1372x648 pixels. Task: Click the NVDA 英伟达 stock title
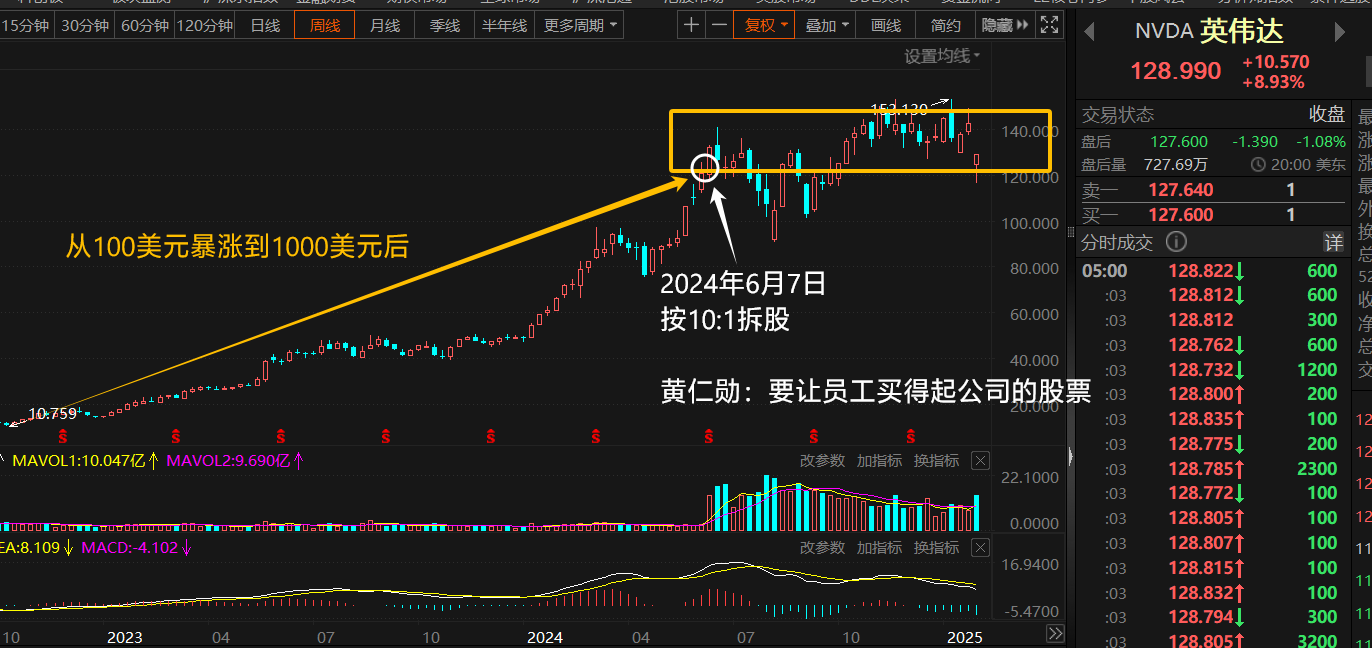pyautogui.click(x=1209, y=32)
